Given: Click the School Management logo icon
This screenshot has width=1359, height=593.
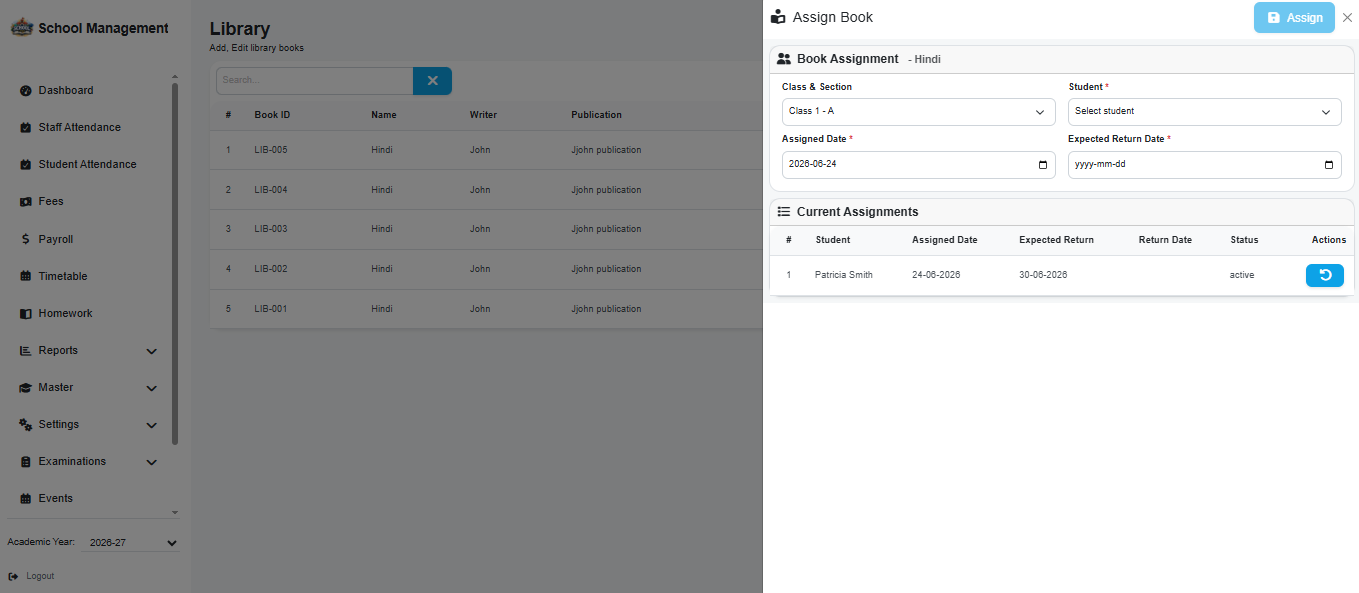Looking at the screenshot, I should click(22, 29).
